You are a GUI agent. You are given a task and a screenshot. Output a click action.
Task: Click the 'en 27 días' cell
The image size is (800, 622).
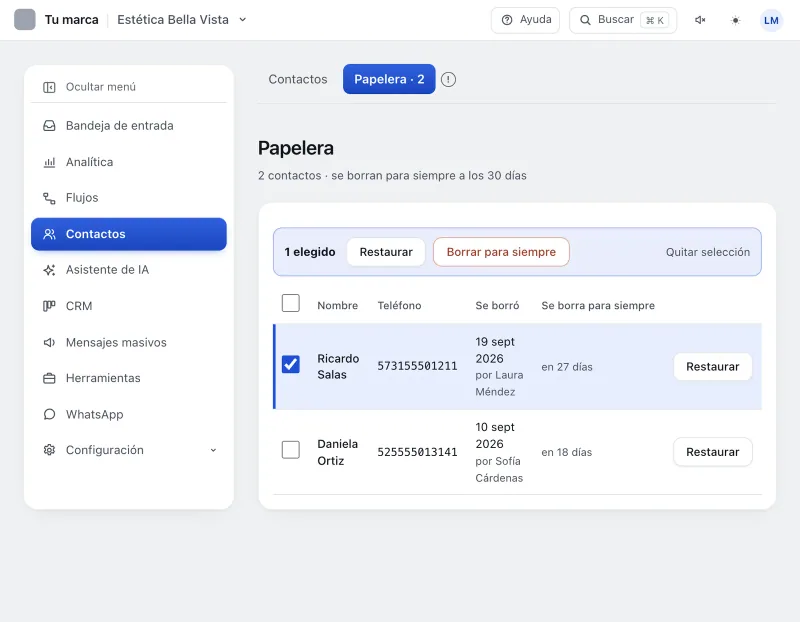point(567,367)
